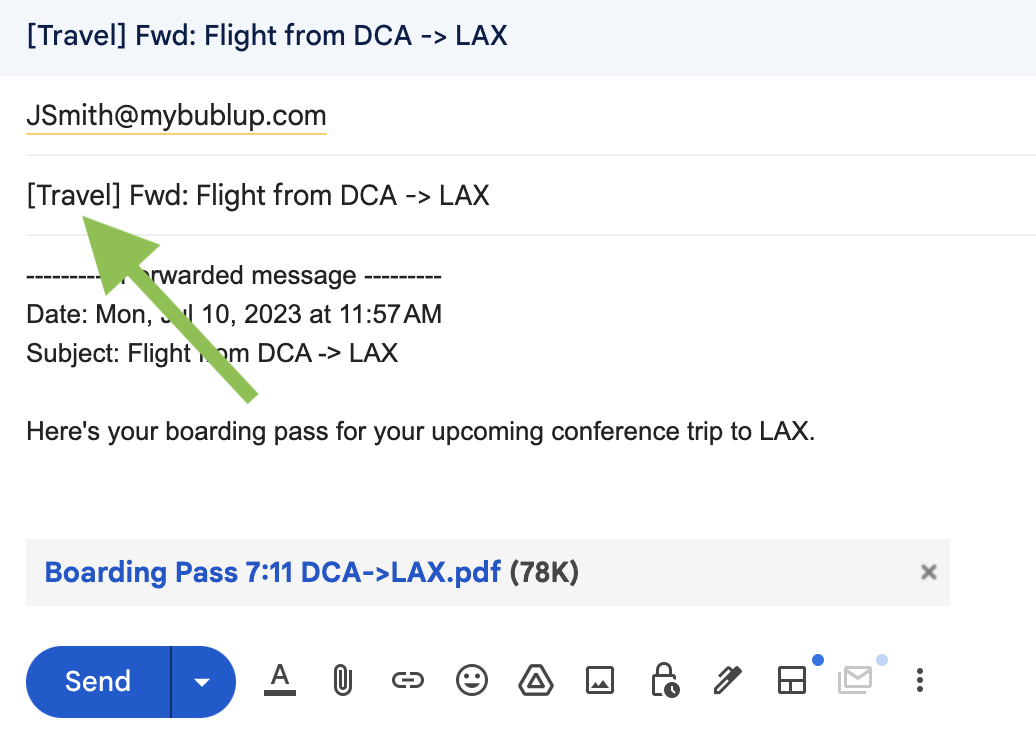Screen dimensions: 1036x738
Task: Click the forwarded message Date line
Action: point(234,314)
